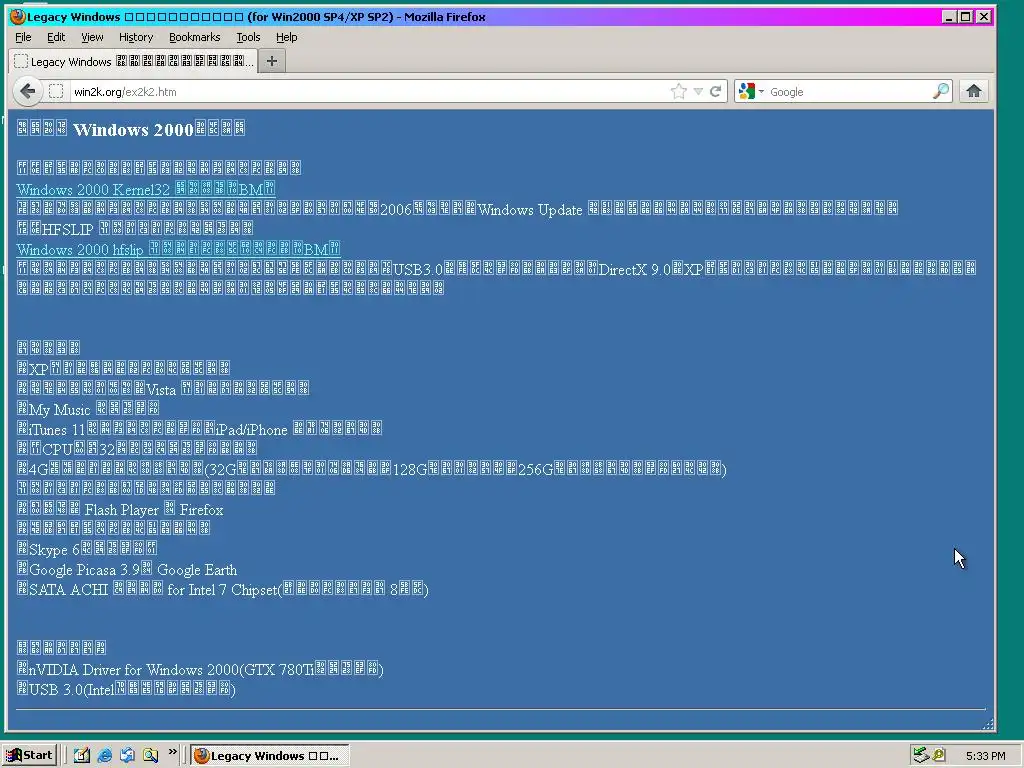Click the 'My Music' text line
The width and height of the screenshot is (1024, 768).
coord(88,409)
